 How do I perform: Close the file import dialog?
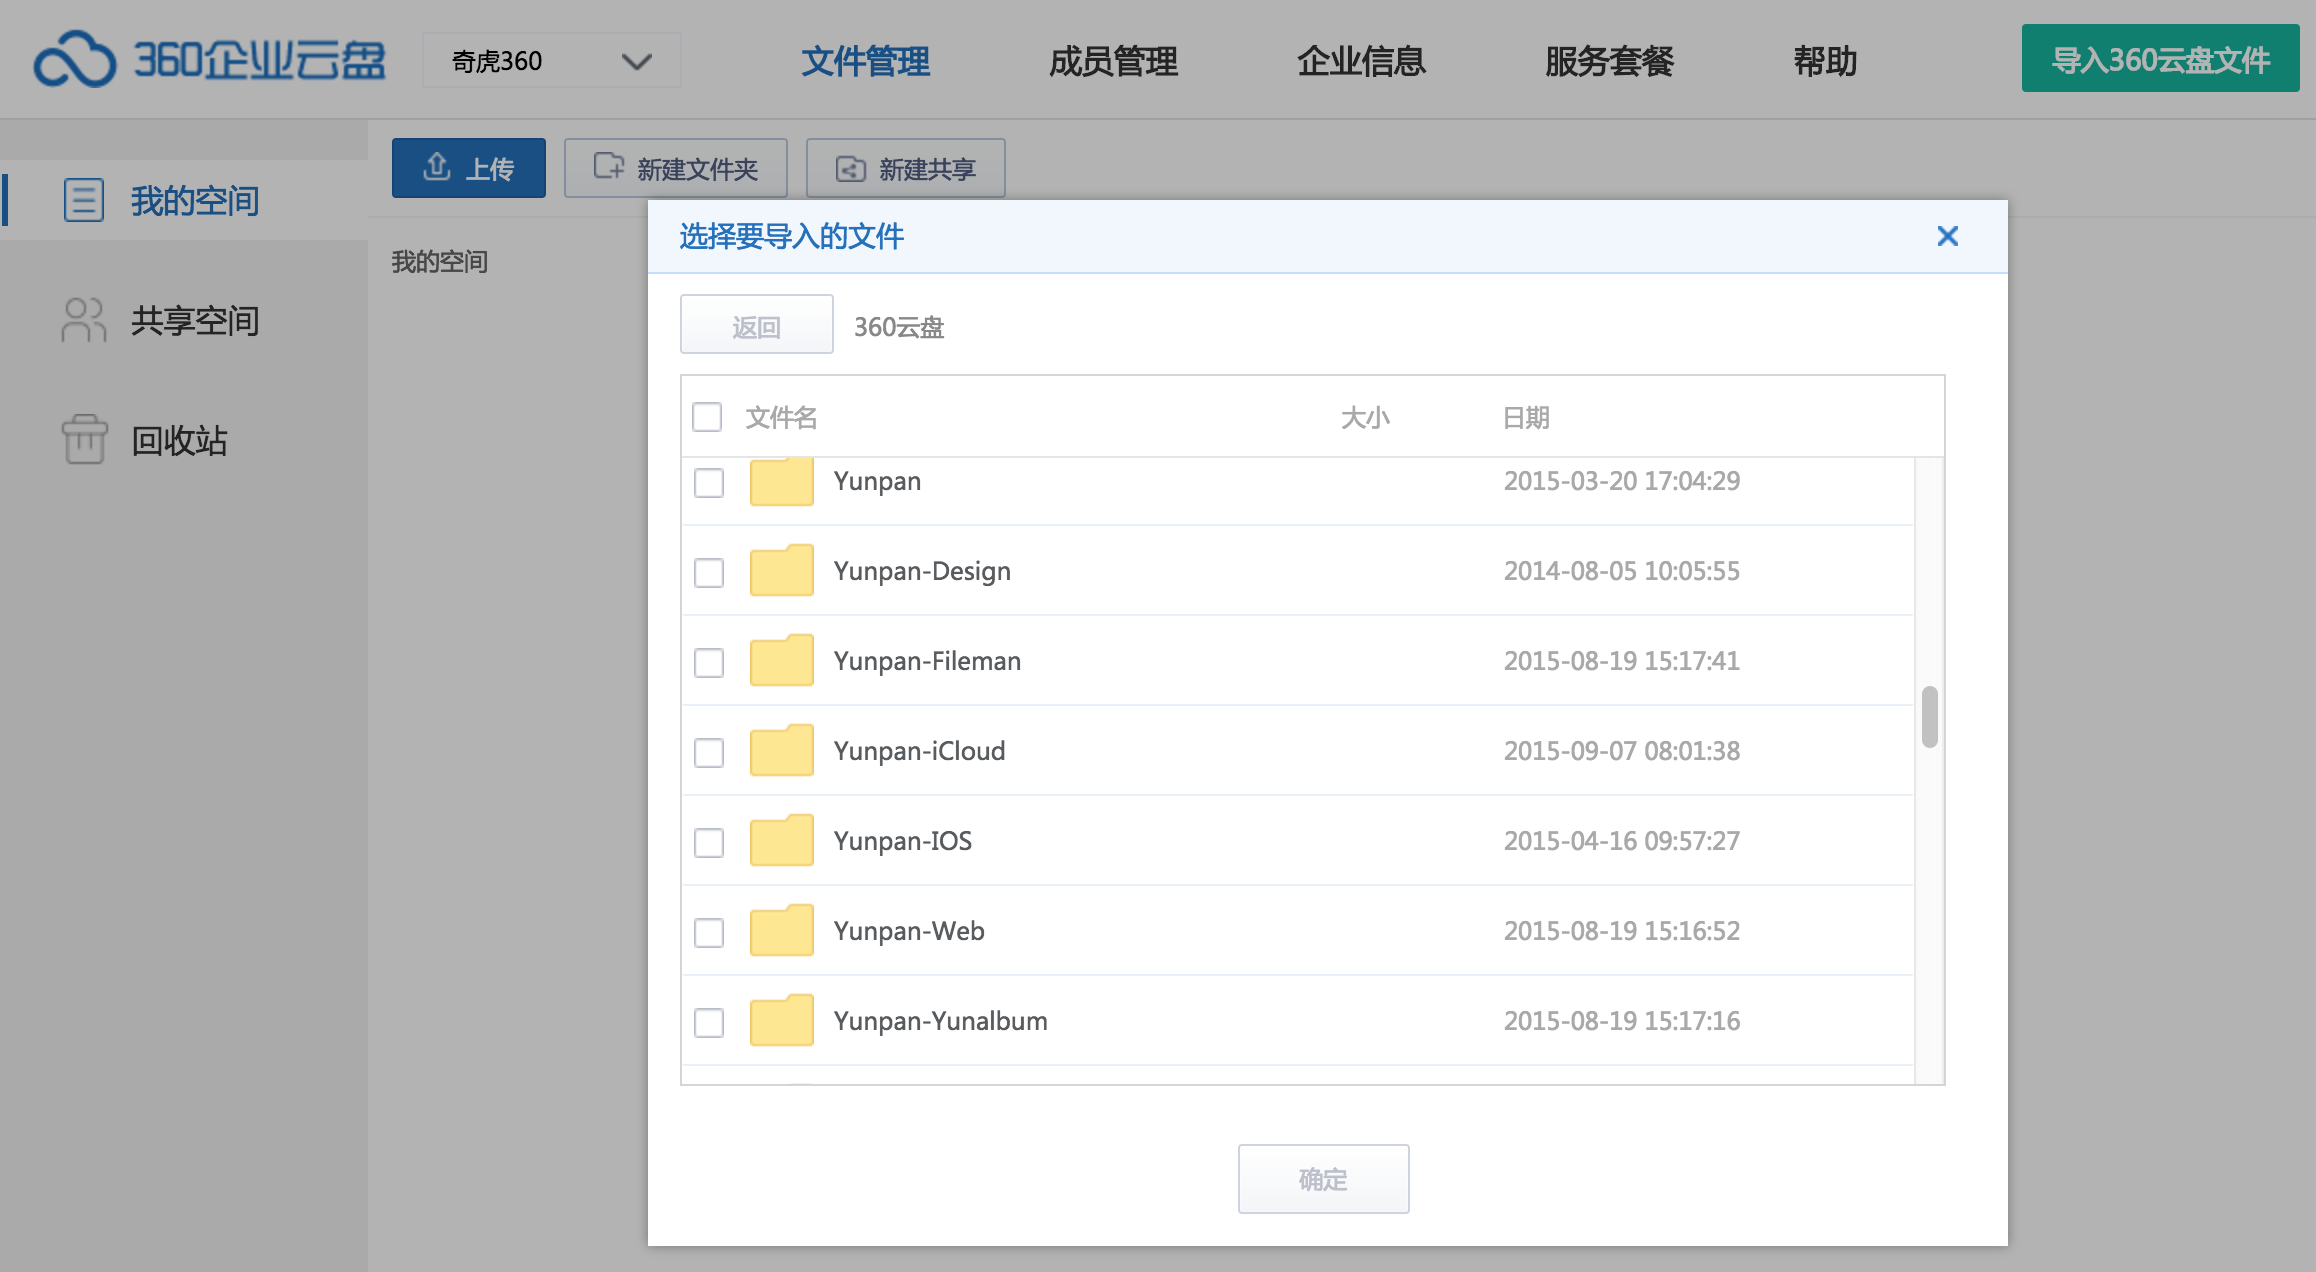[x=1947, y=236]
